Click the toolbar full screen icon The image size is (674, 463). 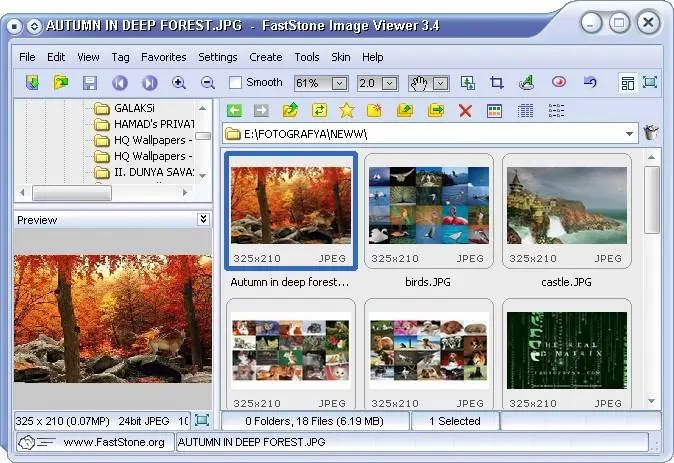(649, 82)
